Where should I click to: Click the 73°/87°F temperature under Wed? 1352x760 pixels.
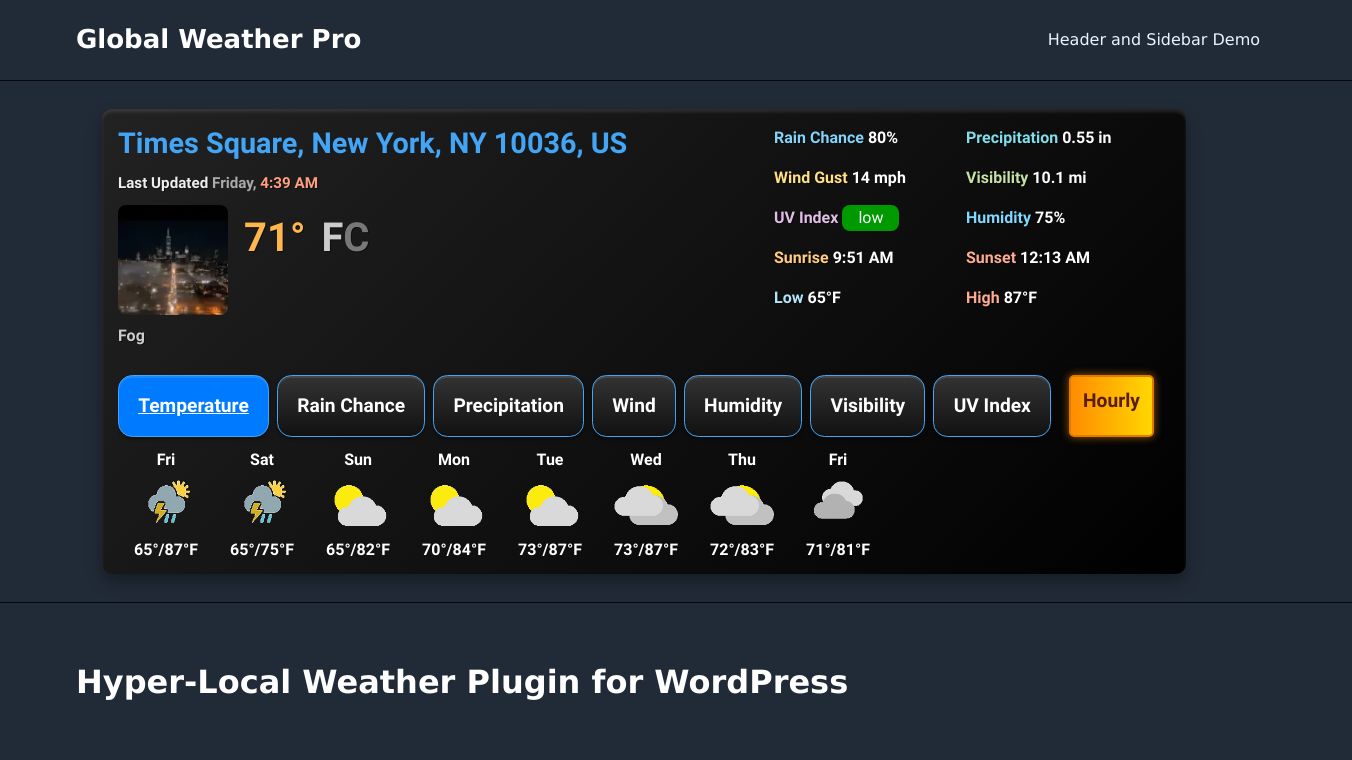(646, 550)
